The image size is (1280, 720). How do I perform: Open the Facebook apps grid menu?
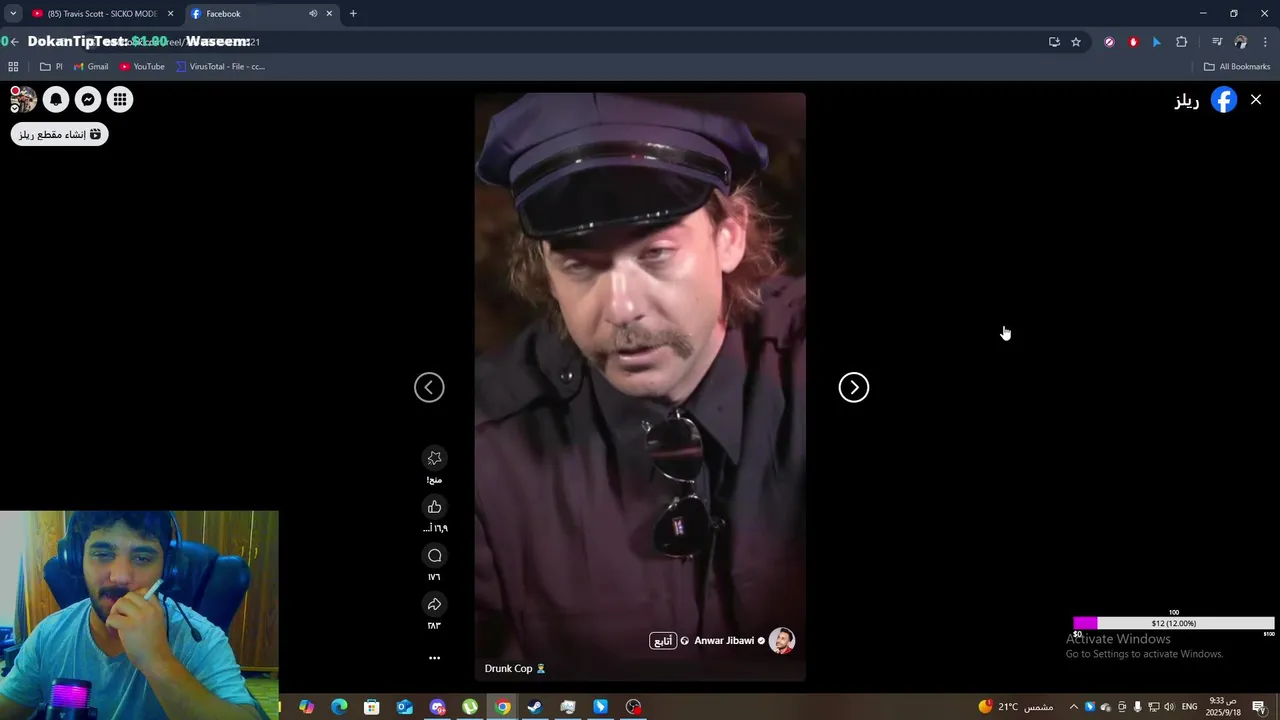tap(120, 99)
